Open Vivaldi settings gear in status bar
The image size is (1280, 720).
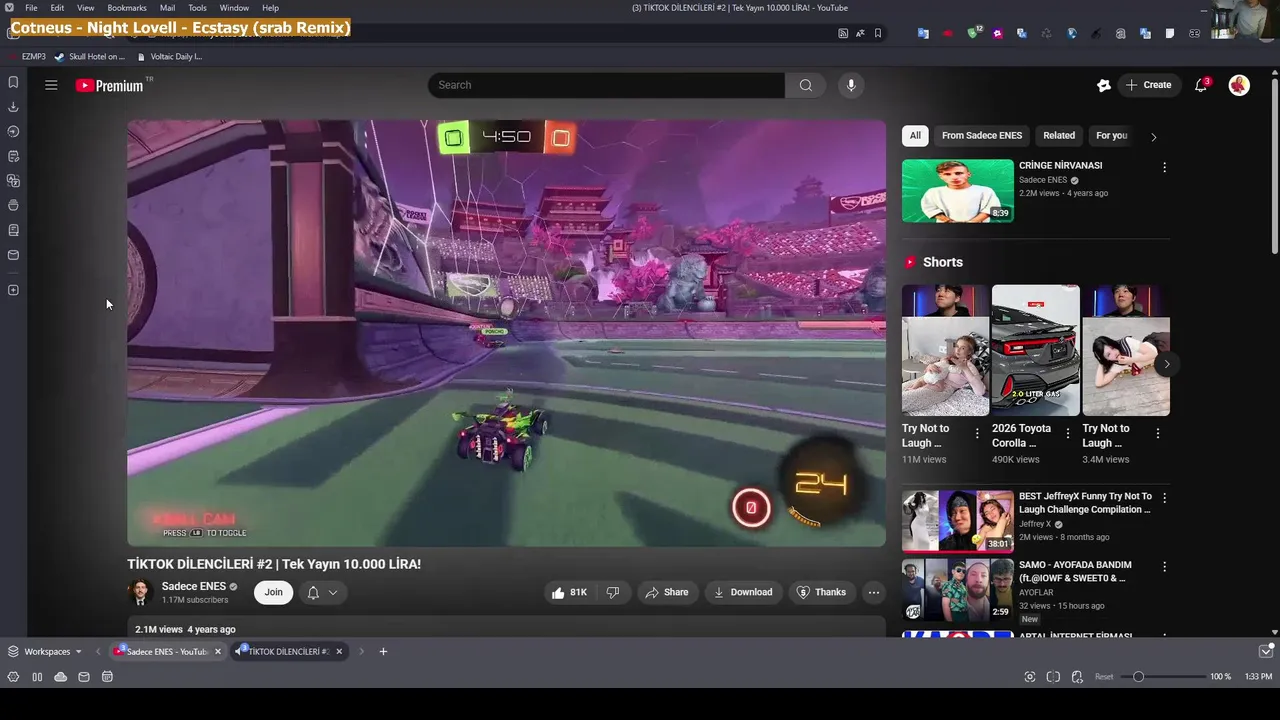(x=13, y=677)
